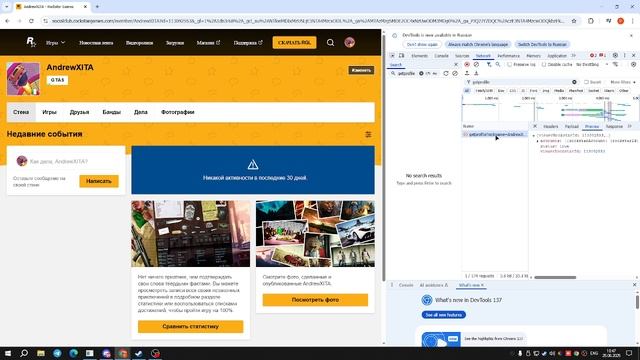Open File Explorer from the taskbar
This screenshot has width=640, height=360.
41,353
